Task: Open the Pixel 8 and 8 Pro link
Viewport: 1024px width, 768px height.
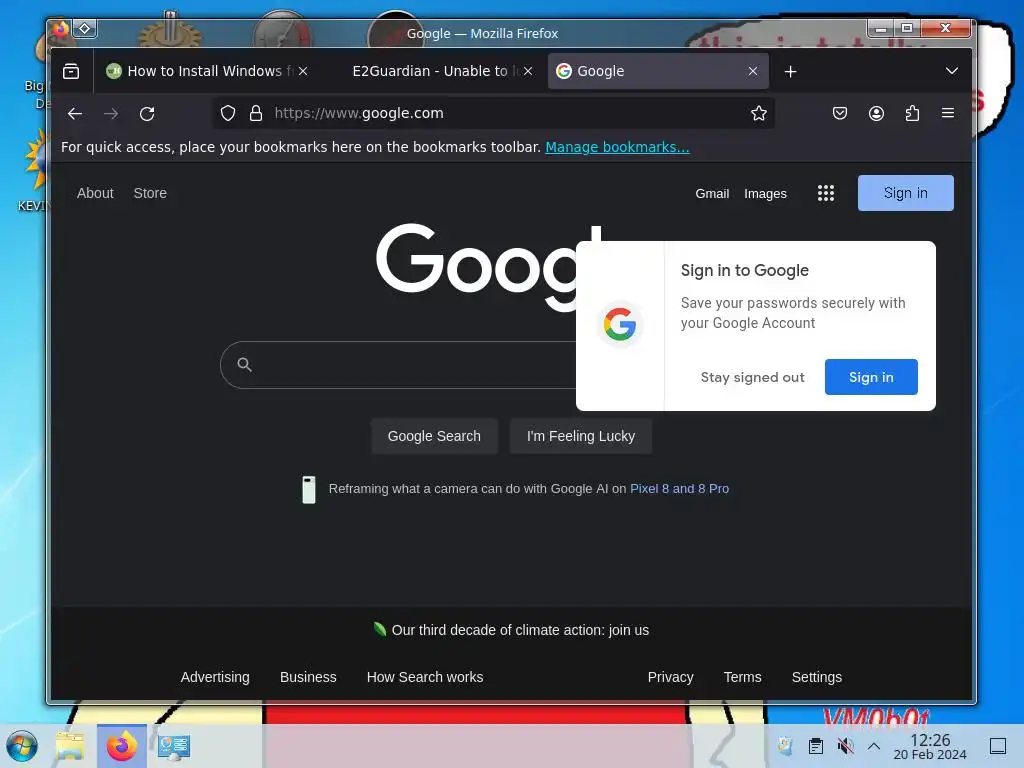Action: (679, 488)
